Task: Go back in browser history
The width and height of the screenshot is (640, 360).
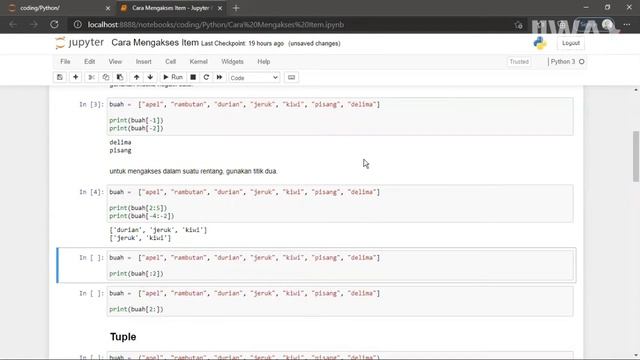Action: click(x=13, y=24)
